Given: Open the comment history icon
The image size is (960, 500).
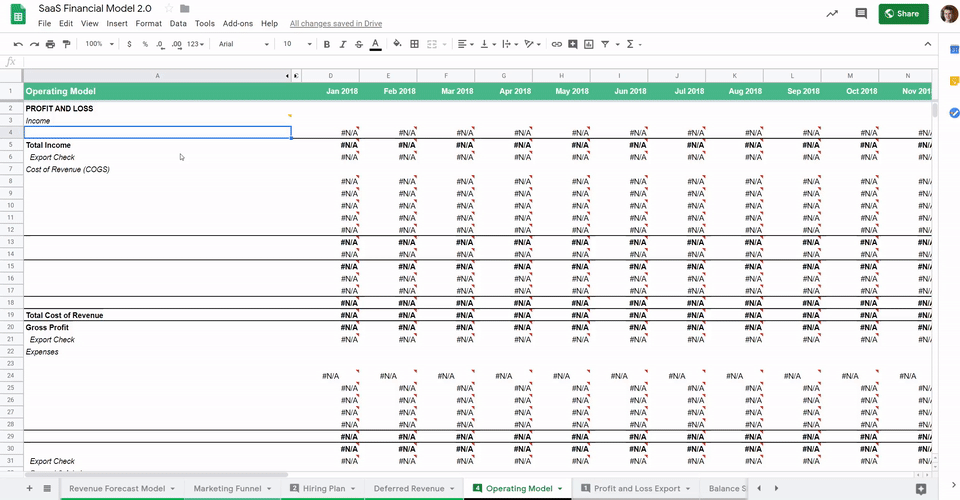Looking at the screenshot, I should (861, 14).
